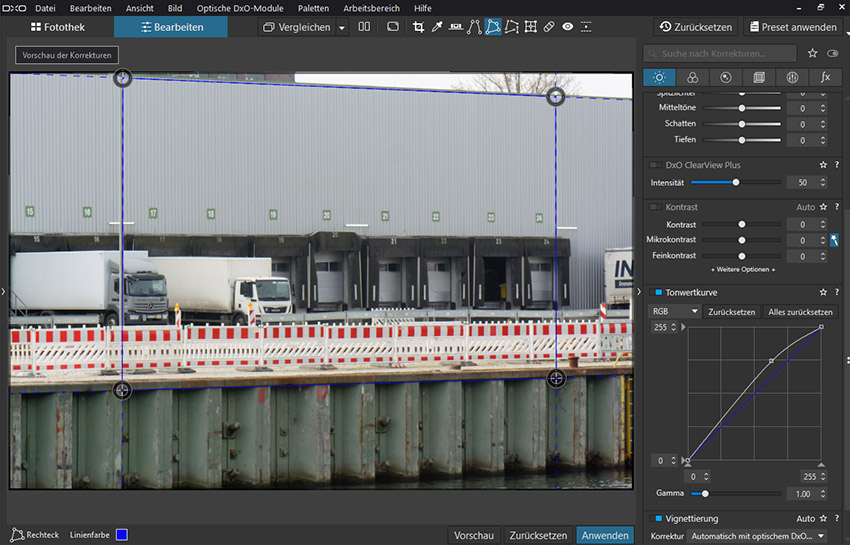Pick the white balance eyedropper tool
The width and height of the screenshot is (850, 545).
coord(437,27)
